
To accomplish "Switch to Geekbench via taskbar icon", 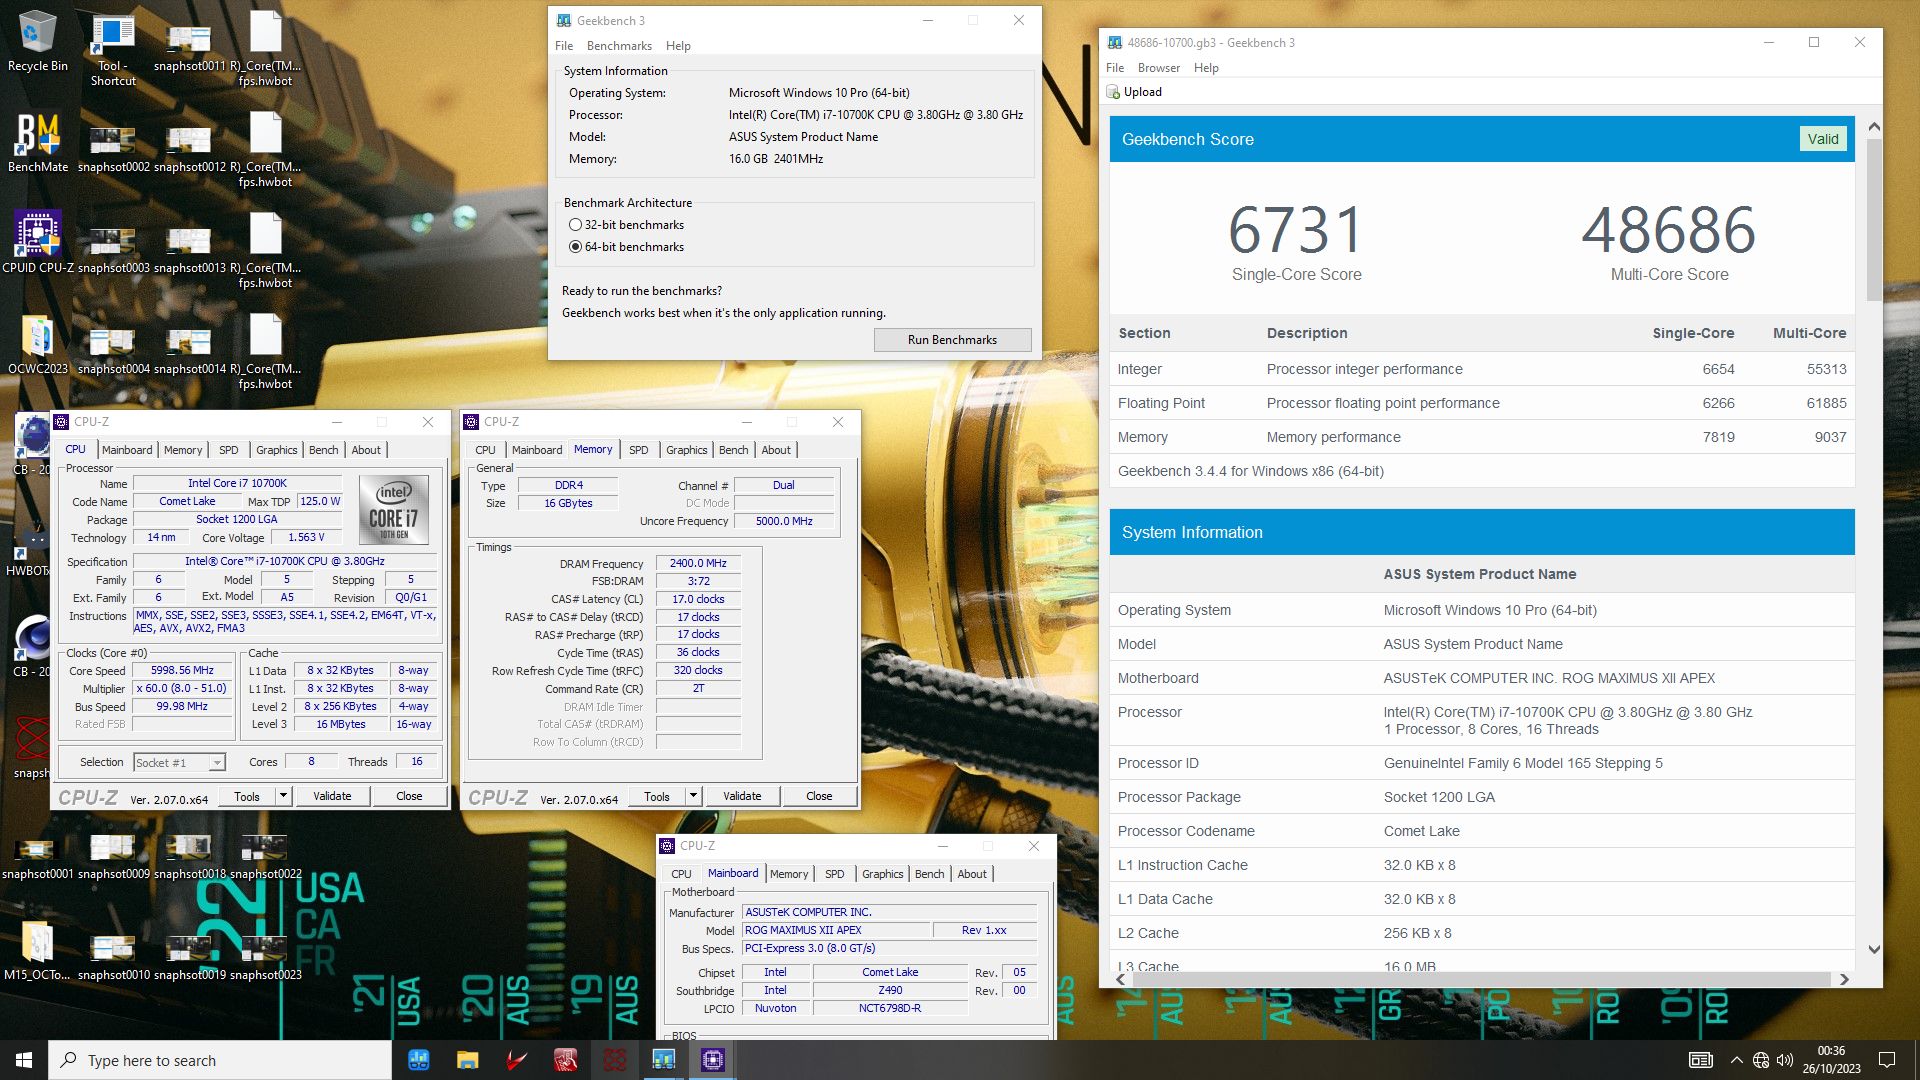I will click(x=663, y=1060).
